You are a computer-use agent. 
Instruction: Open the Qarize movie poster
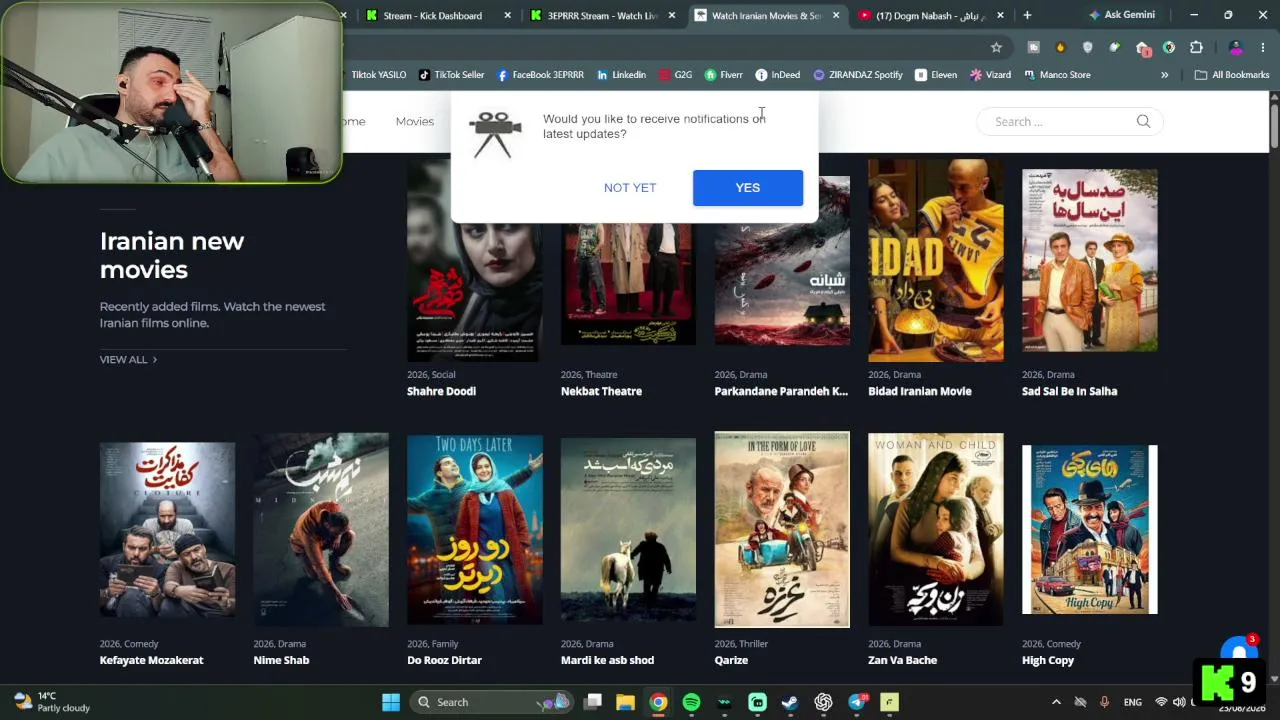782,530
